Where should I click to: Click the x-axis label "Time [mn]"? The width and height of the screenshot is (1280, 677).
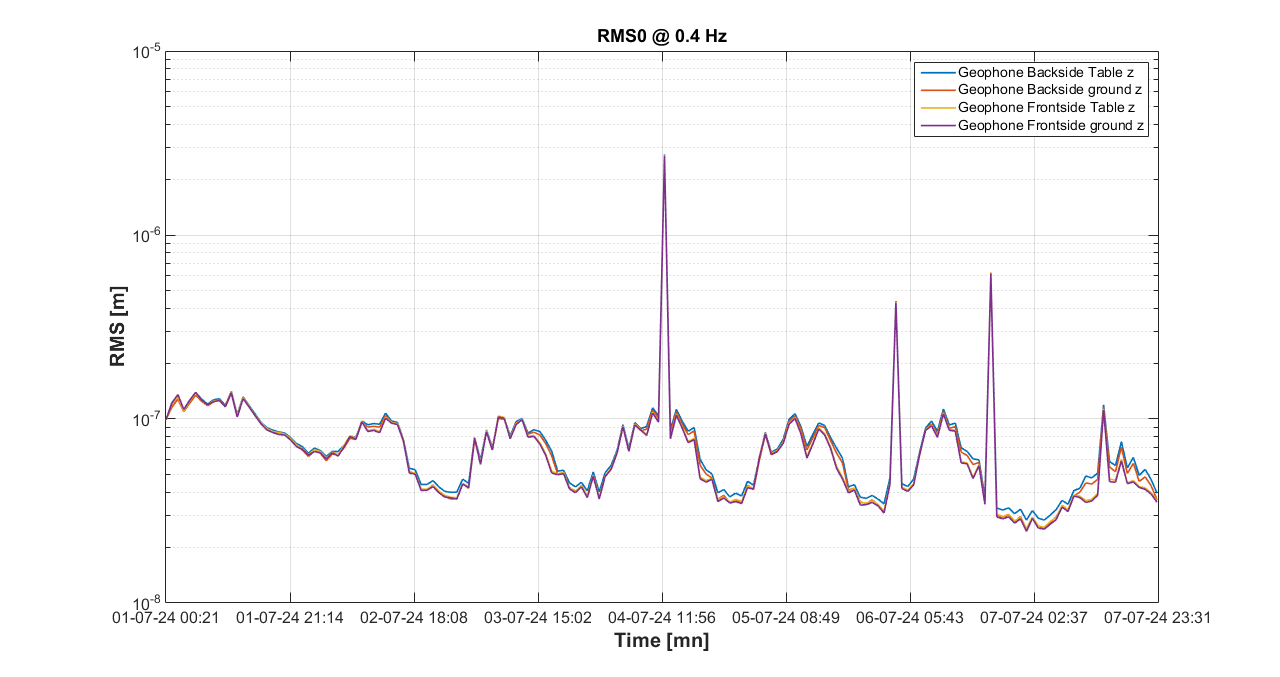tap(661, 641)
